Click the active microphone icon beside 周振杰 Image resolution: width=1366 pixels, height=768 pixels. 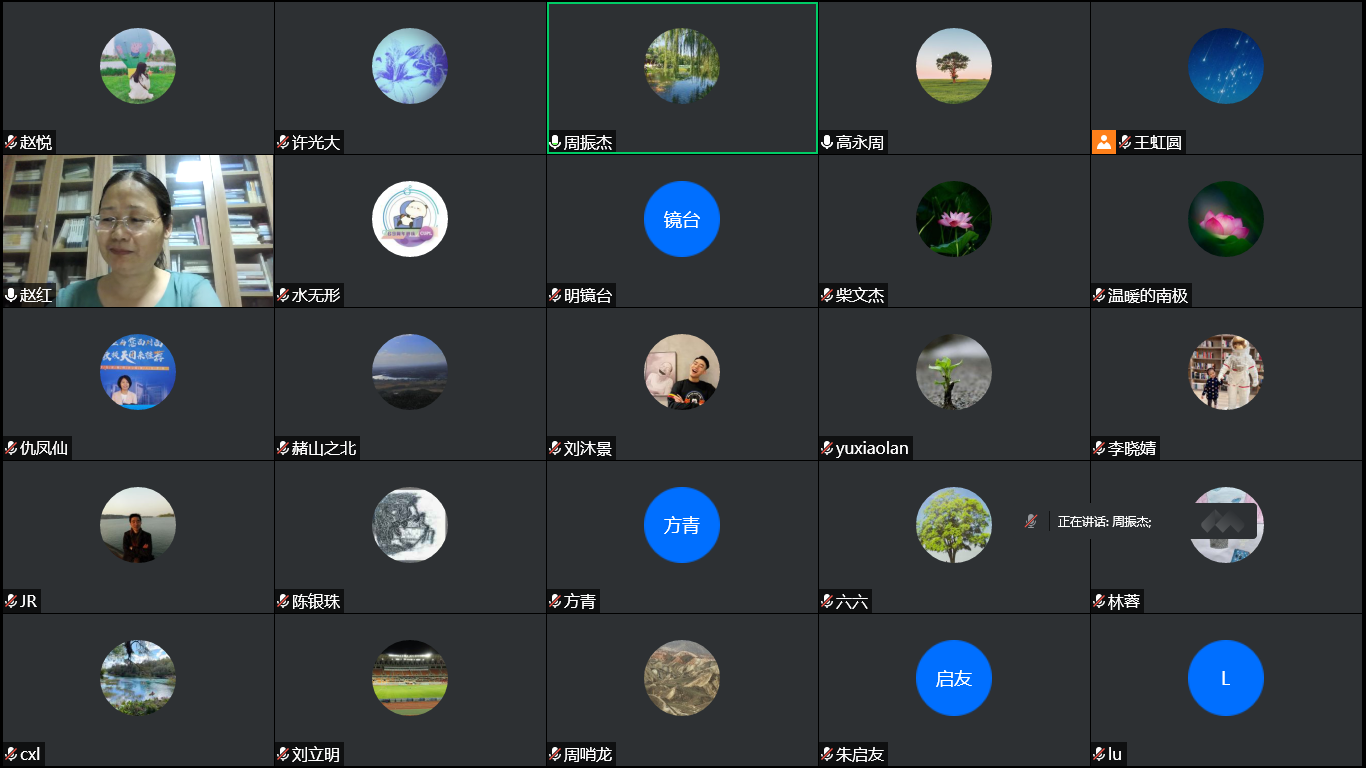[555, 143]
